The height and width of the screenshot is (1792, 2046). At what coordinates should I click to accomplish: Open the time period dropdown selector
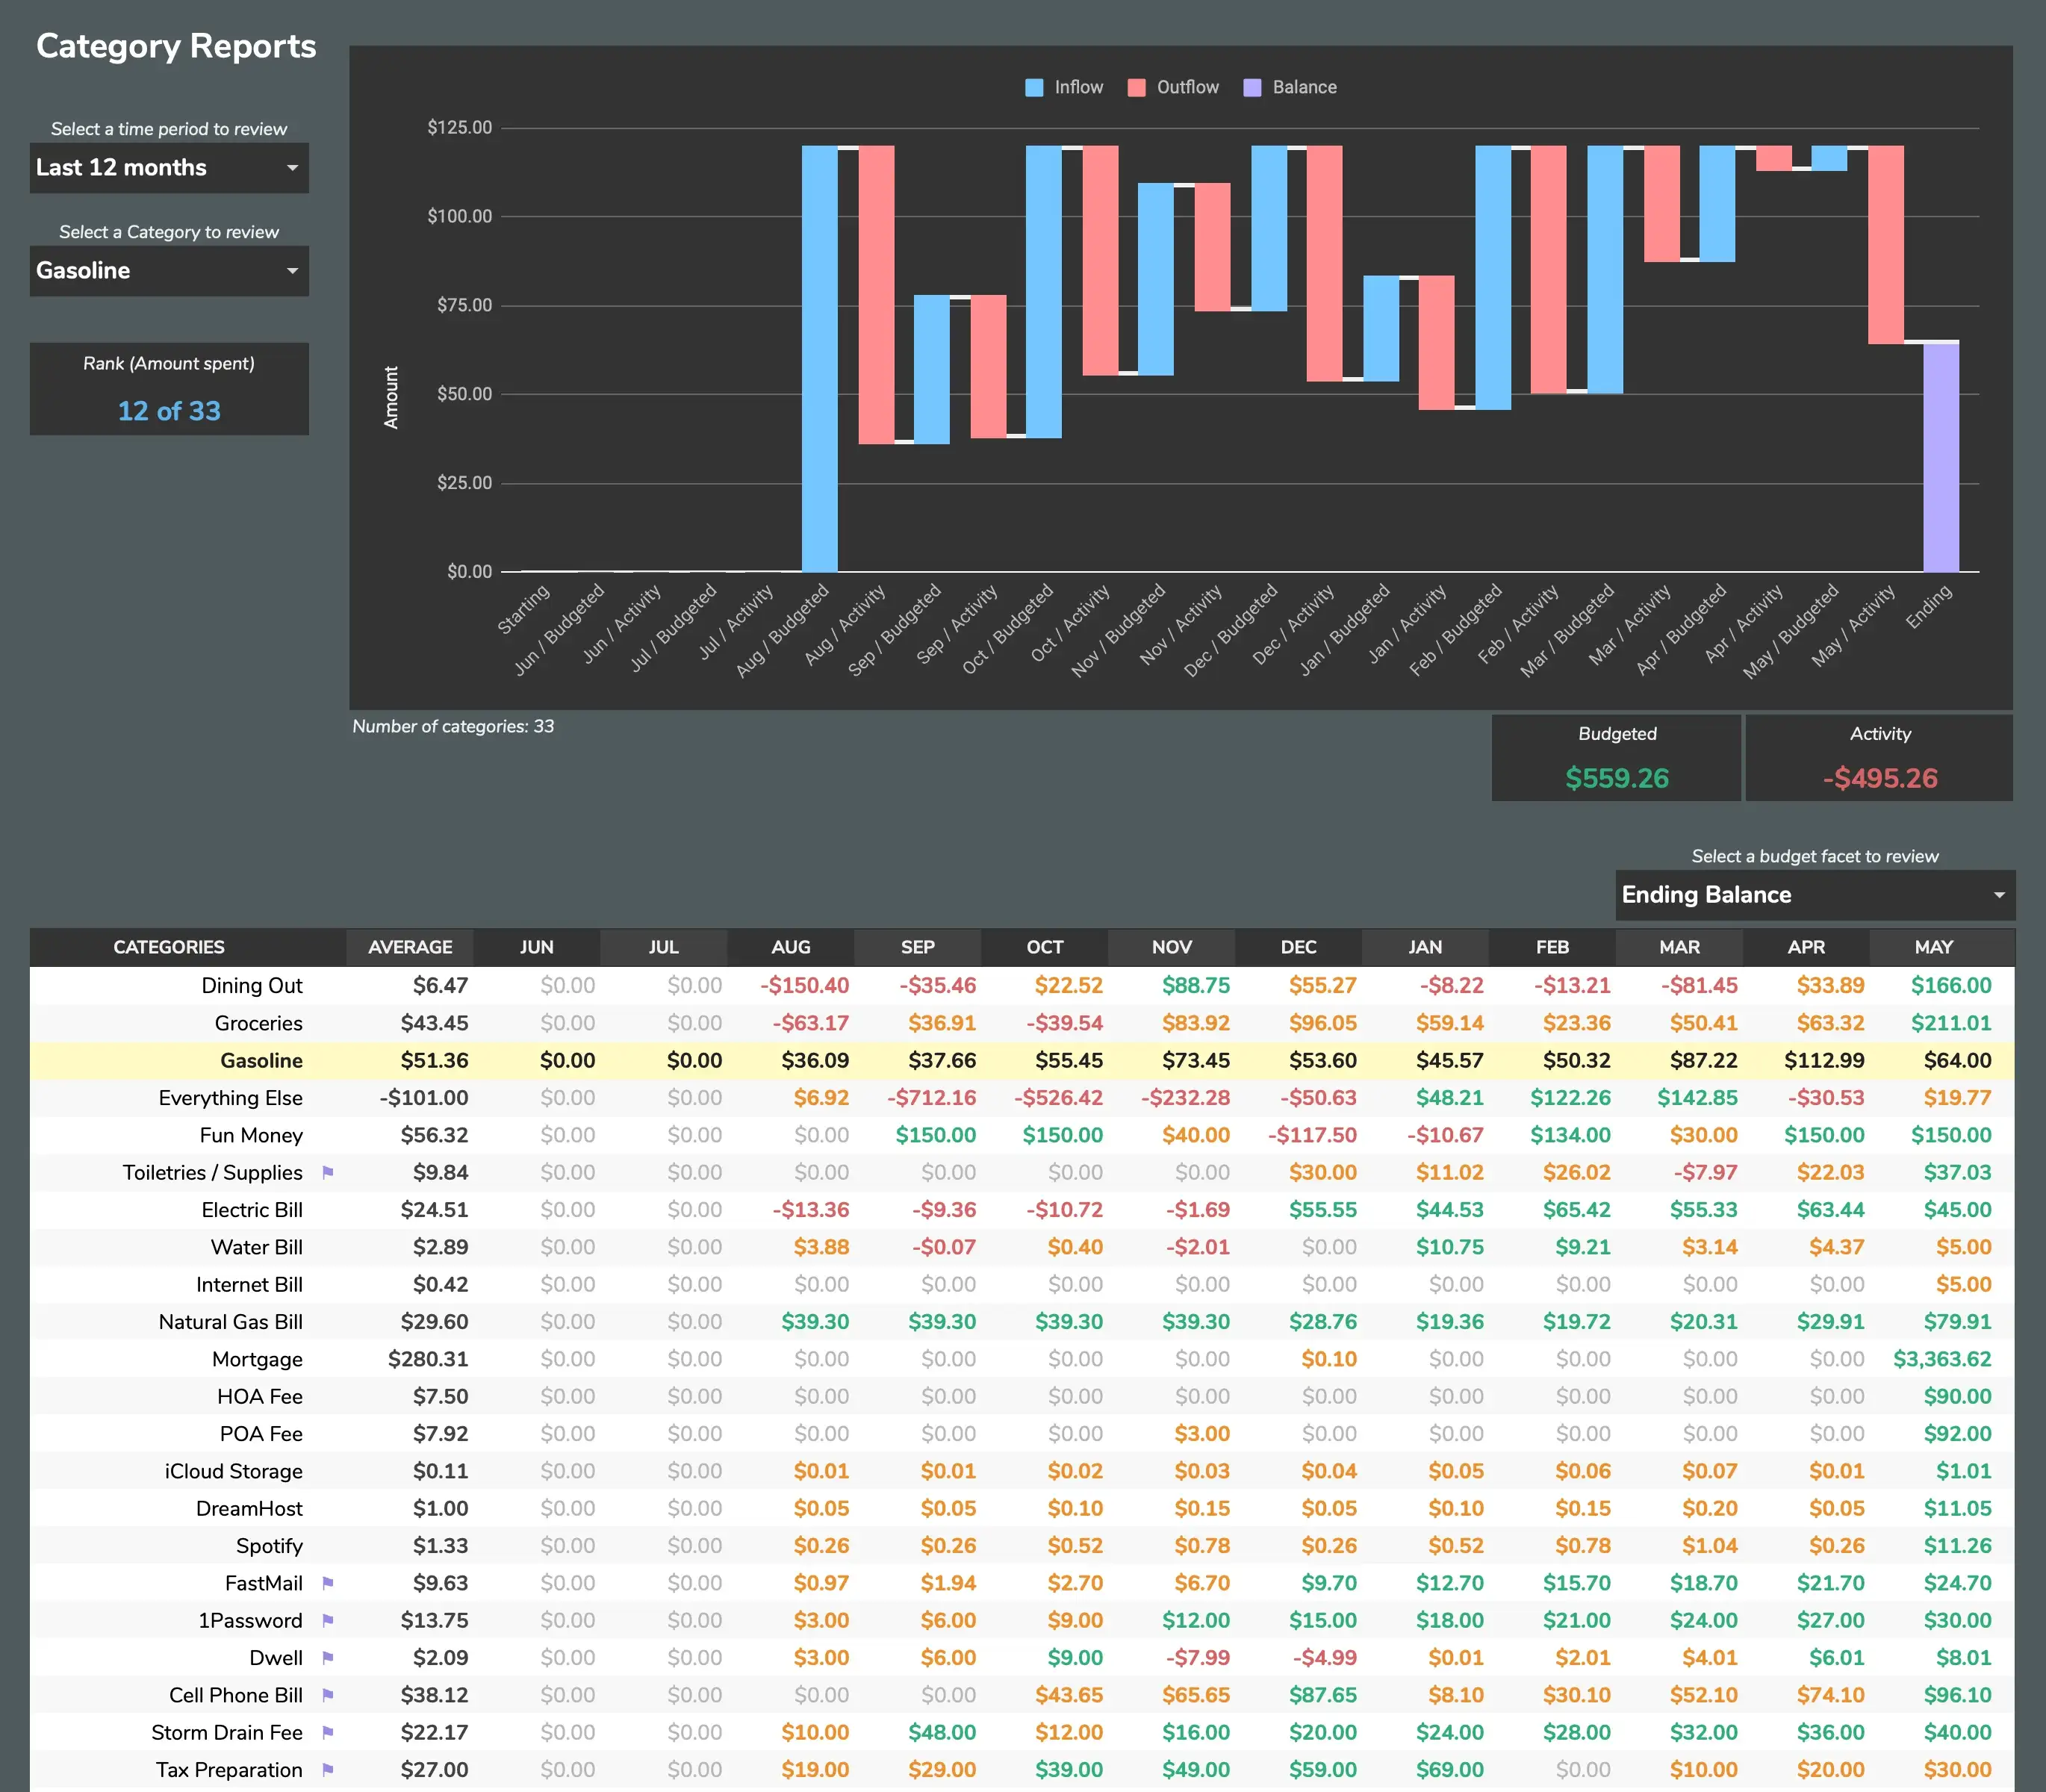tap(169, 169)
